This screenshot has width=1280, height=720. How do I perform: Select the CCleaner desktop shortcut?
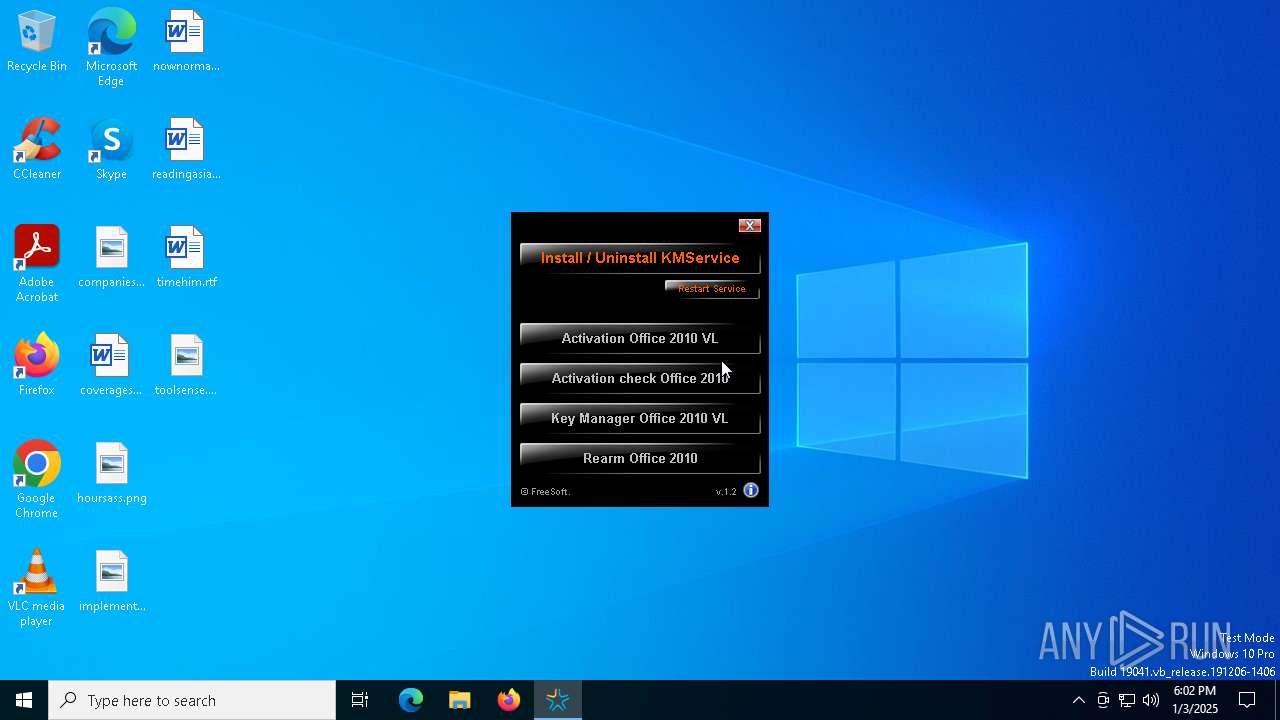[x=37, y=150]
